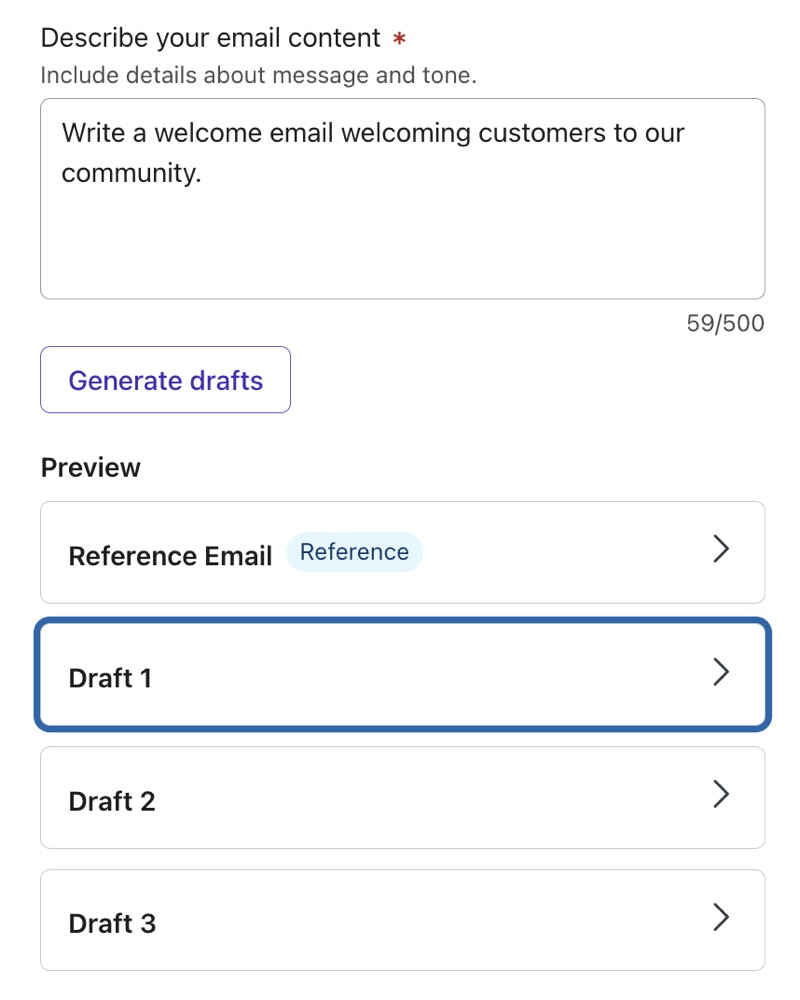
Task: Click the Draft 1 chevron arrow
Action: (x=720, y=673)
